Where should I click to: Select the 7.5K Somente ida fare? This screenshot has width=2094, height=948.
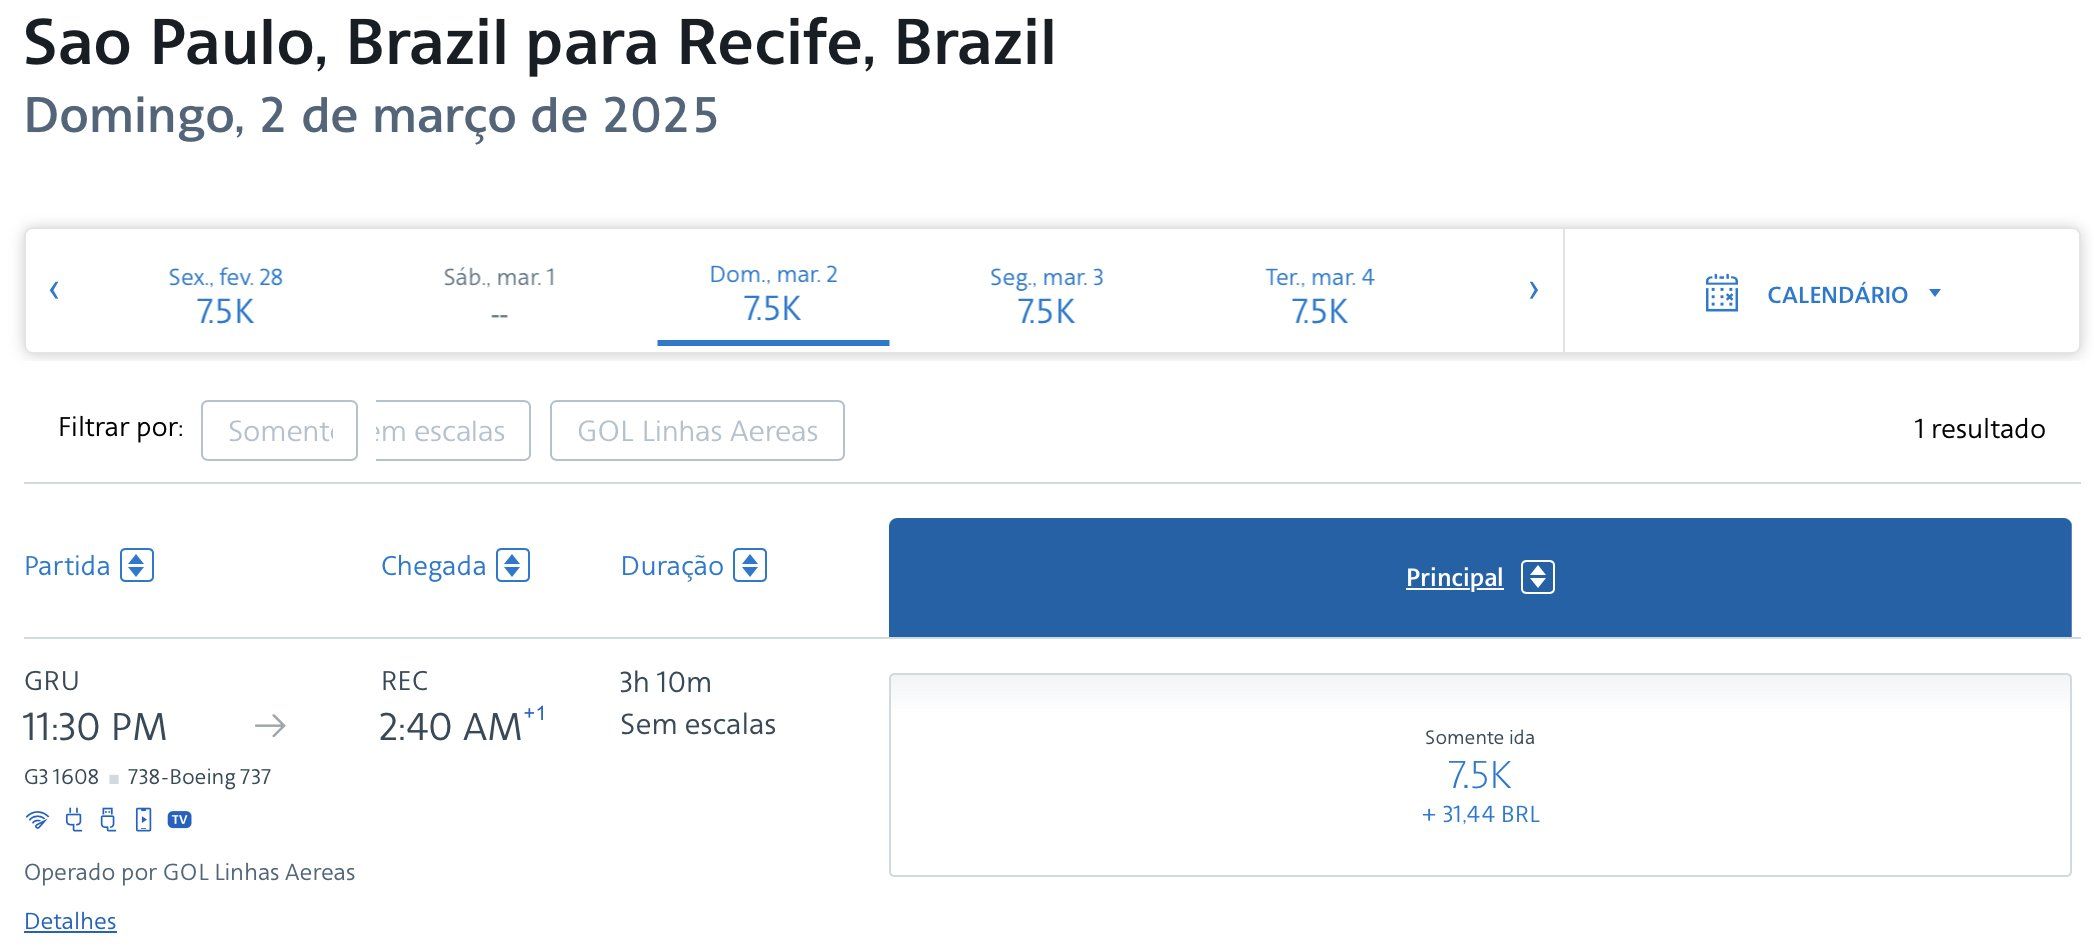click(1480, 775)
